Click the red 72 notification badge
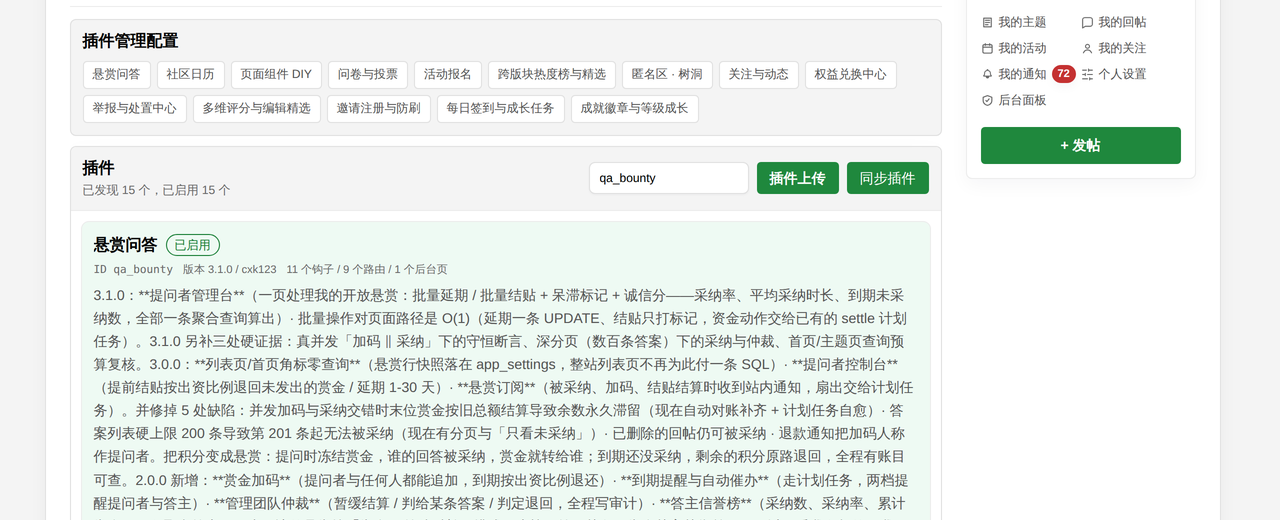 coord(1063,74)
